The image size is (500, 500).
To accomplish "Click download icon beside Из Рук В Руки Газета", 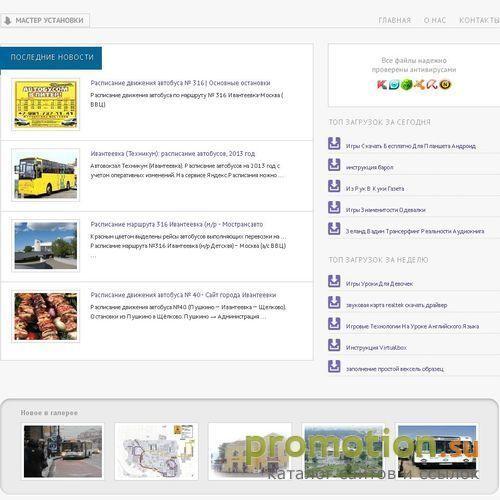I will coord(334,186).
